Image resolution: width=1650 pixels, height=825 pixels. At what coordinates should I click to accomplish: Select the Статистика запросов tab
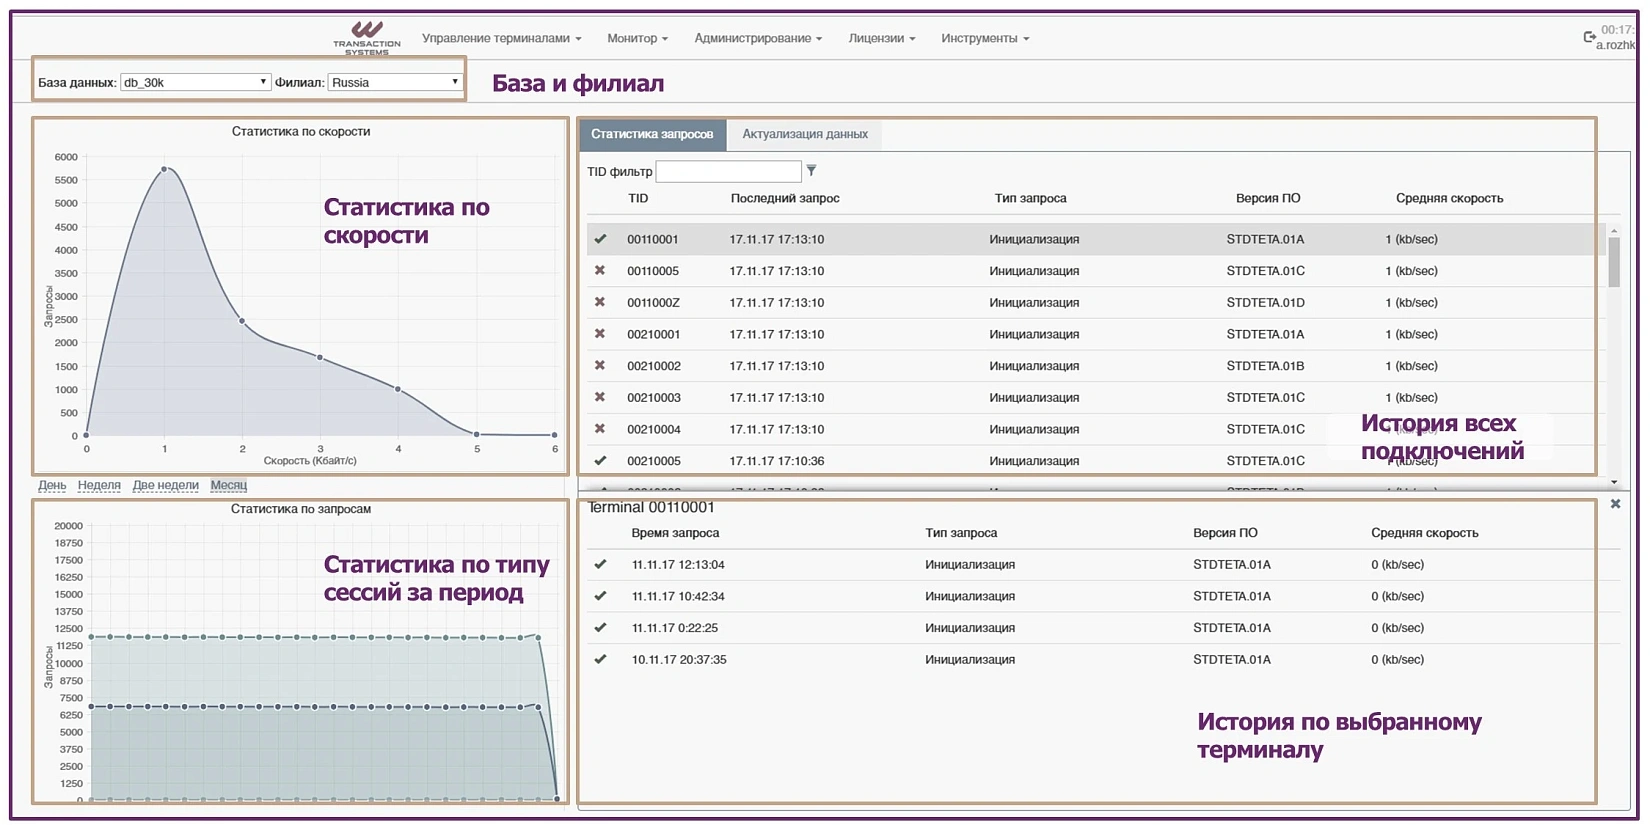coord(652,134)
